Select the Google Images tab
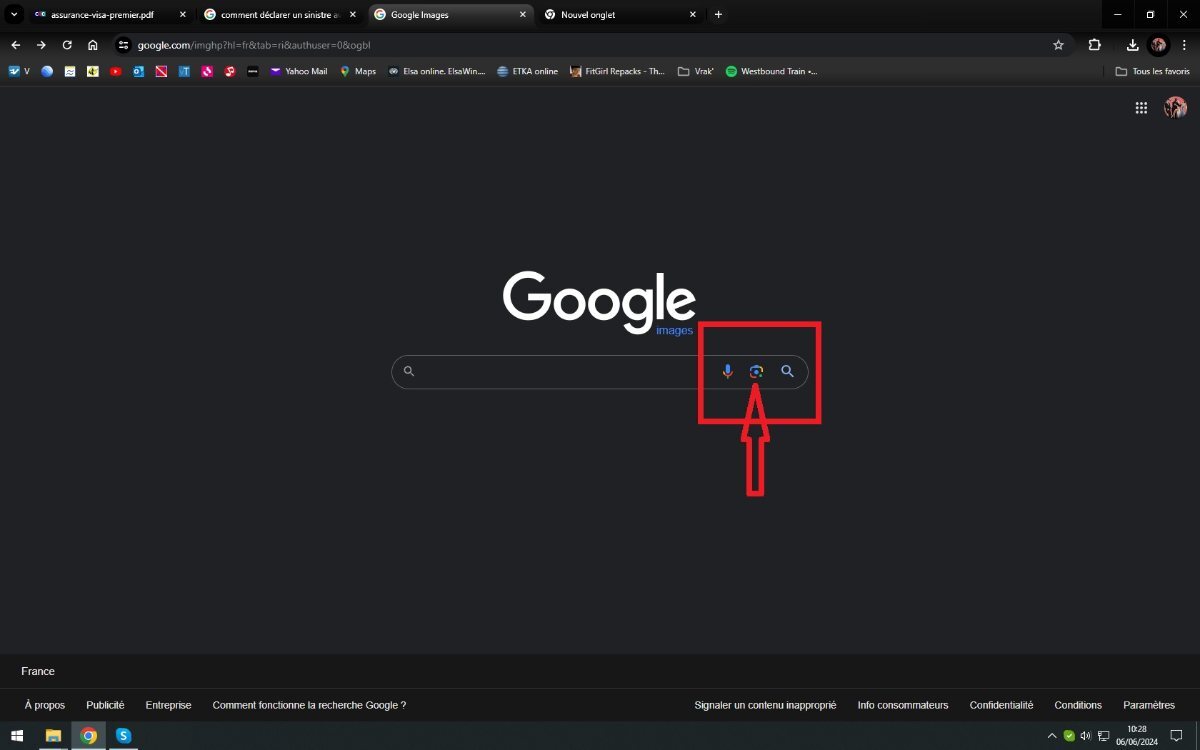The width and height of the screenshot is (1200, 750). [x=450, y=15]
